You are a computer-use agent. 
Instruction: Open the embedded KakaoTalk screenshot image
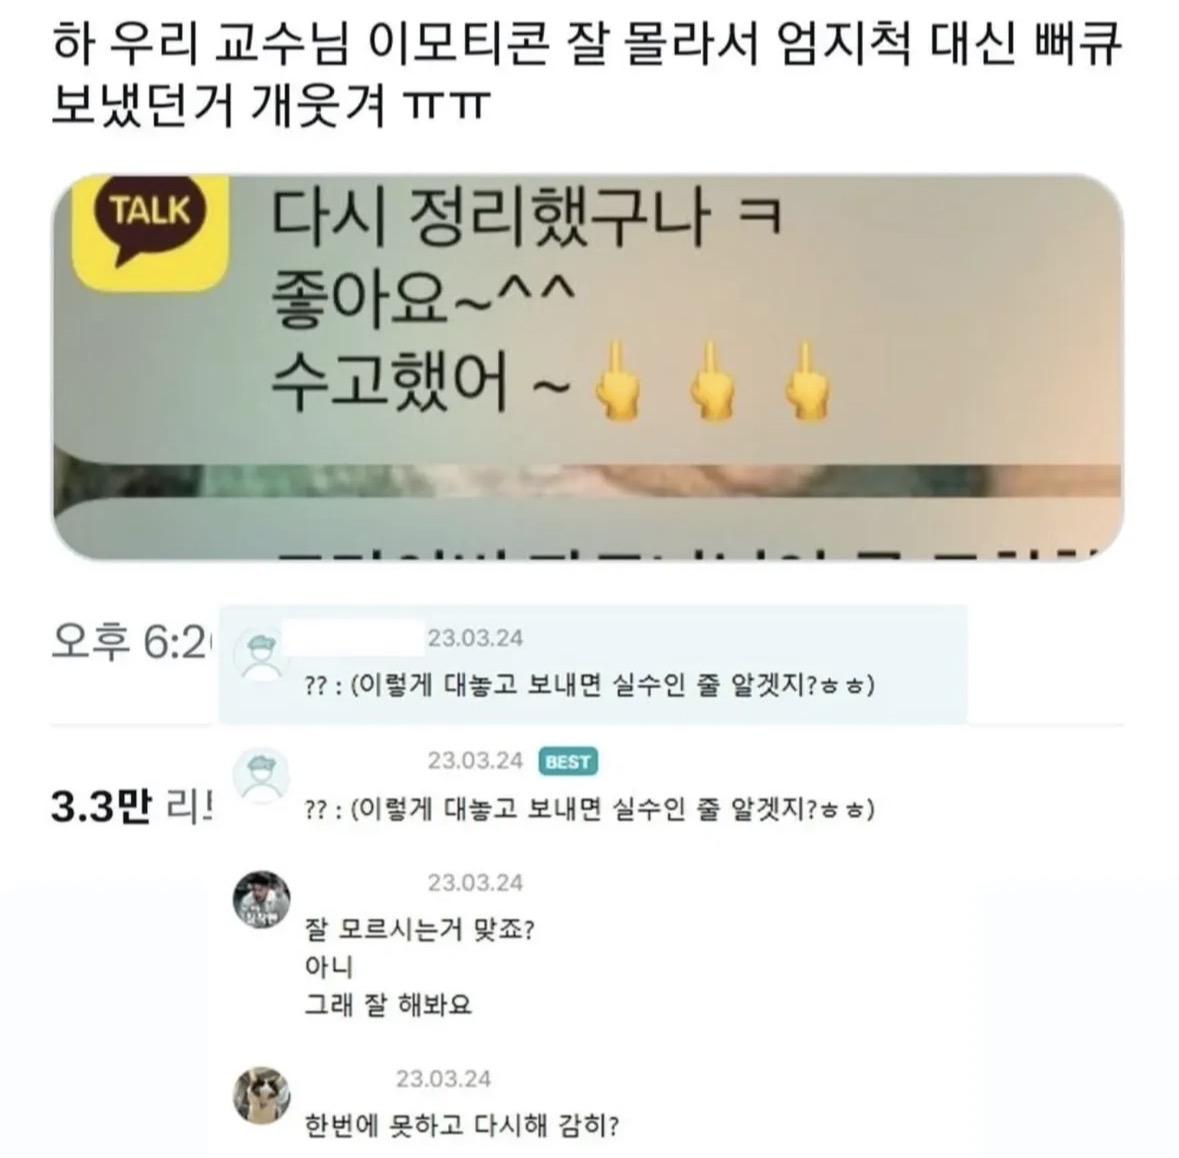tap(588, 368)
